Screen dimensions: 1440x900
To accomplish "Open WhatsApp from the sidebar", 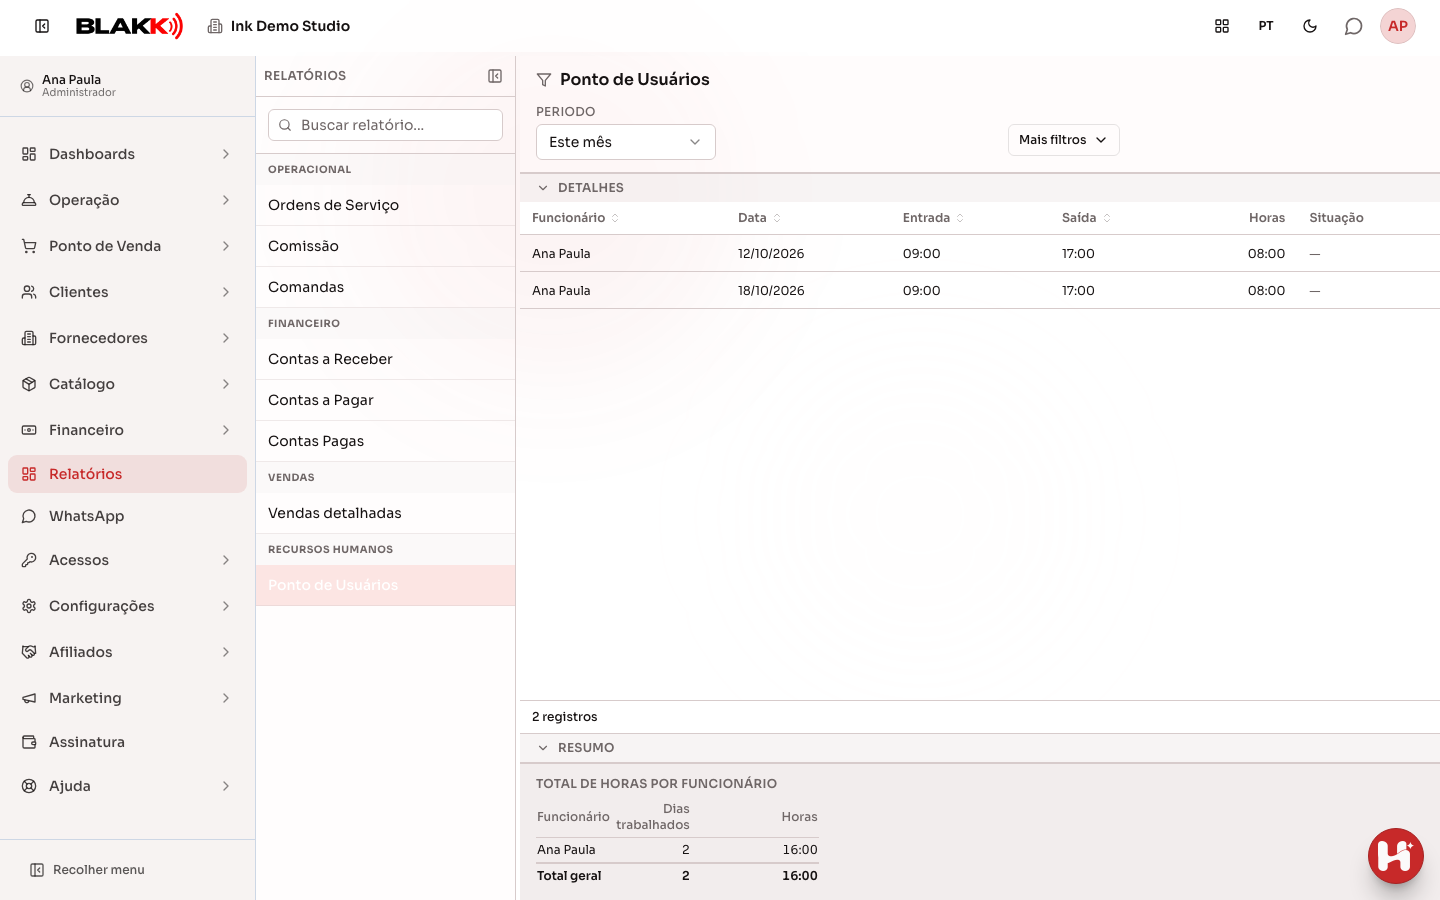I will tap(127, 516).
